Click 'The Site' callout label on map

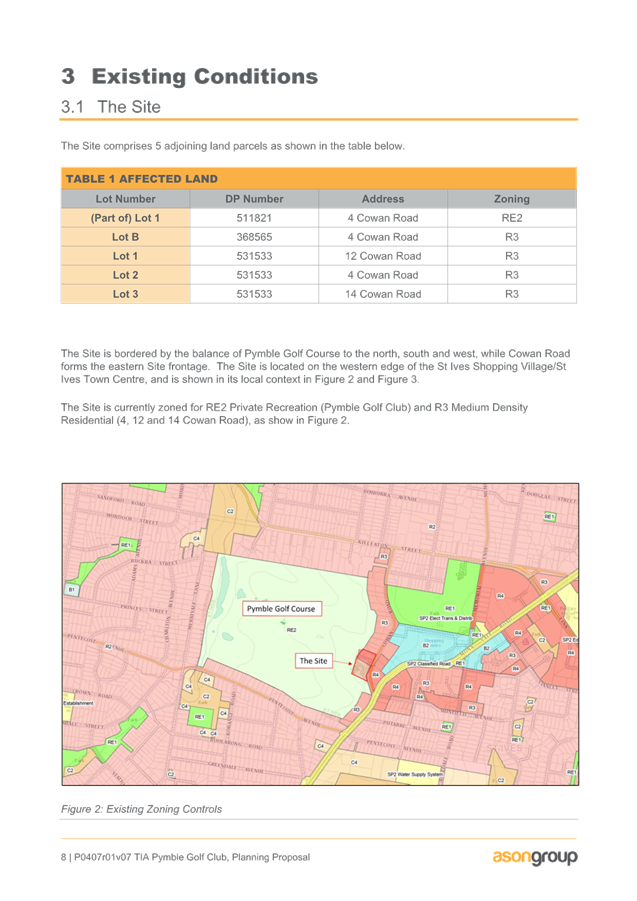click(x=314, y=661)
